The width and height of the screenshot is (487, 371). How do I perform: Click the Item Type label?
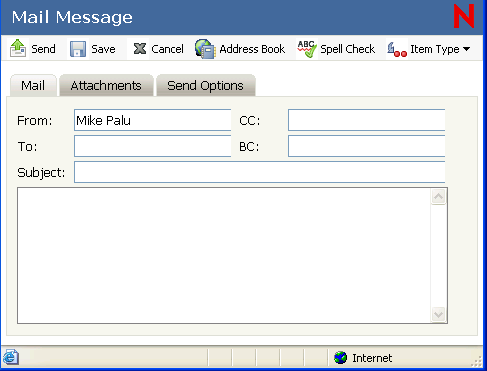(435, 49)
